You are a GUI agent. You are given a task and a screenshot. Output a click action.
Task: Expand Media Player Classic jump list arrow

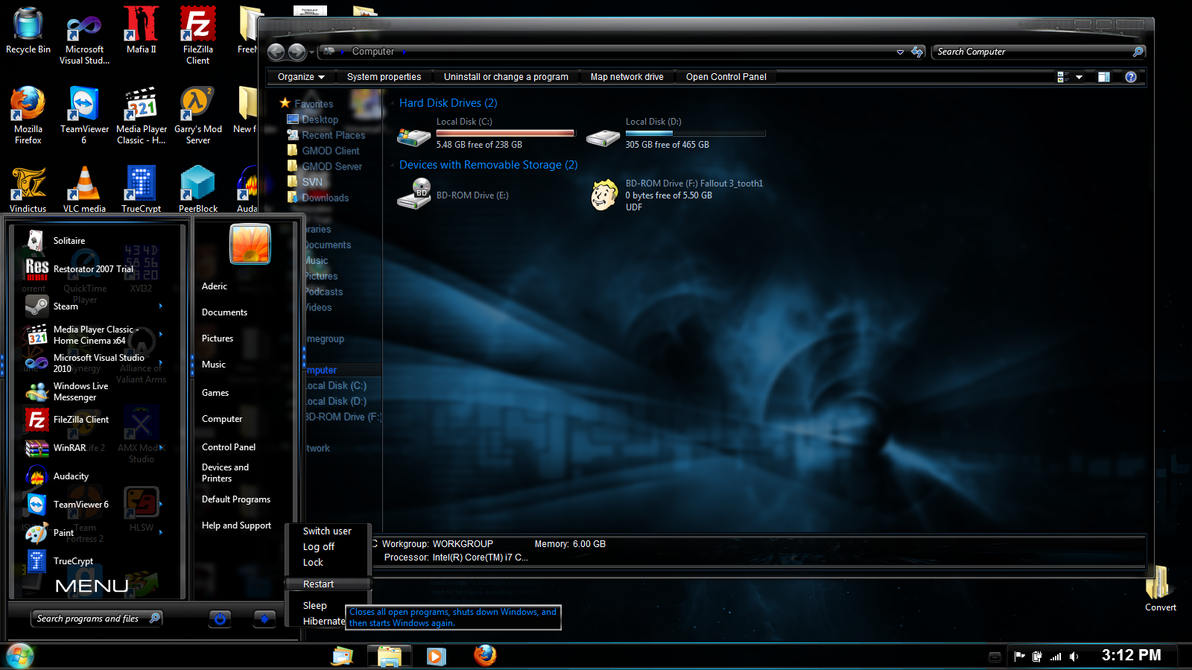(160, 335)
